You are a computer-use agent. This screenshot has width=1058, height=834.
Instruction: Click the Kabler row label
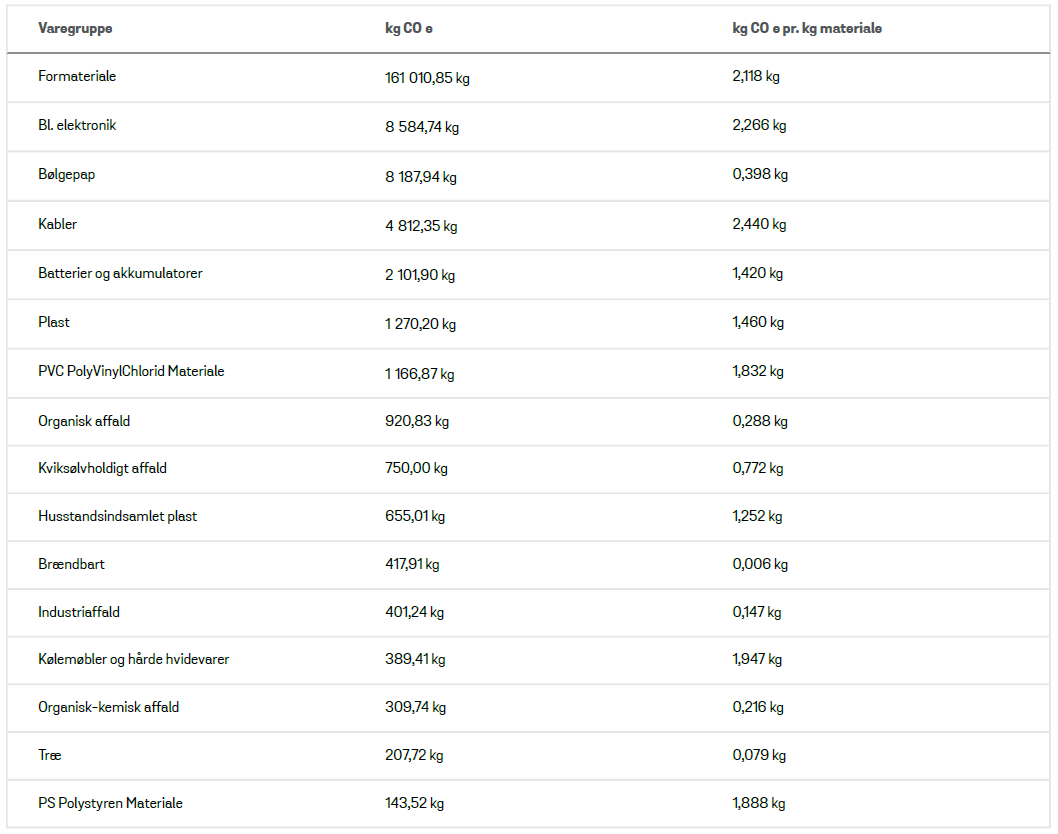pyautogui.click(x=58, y=224)
